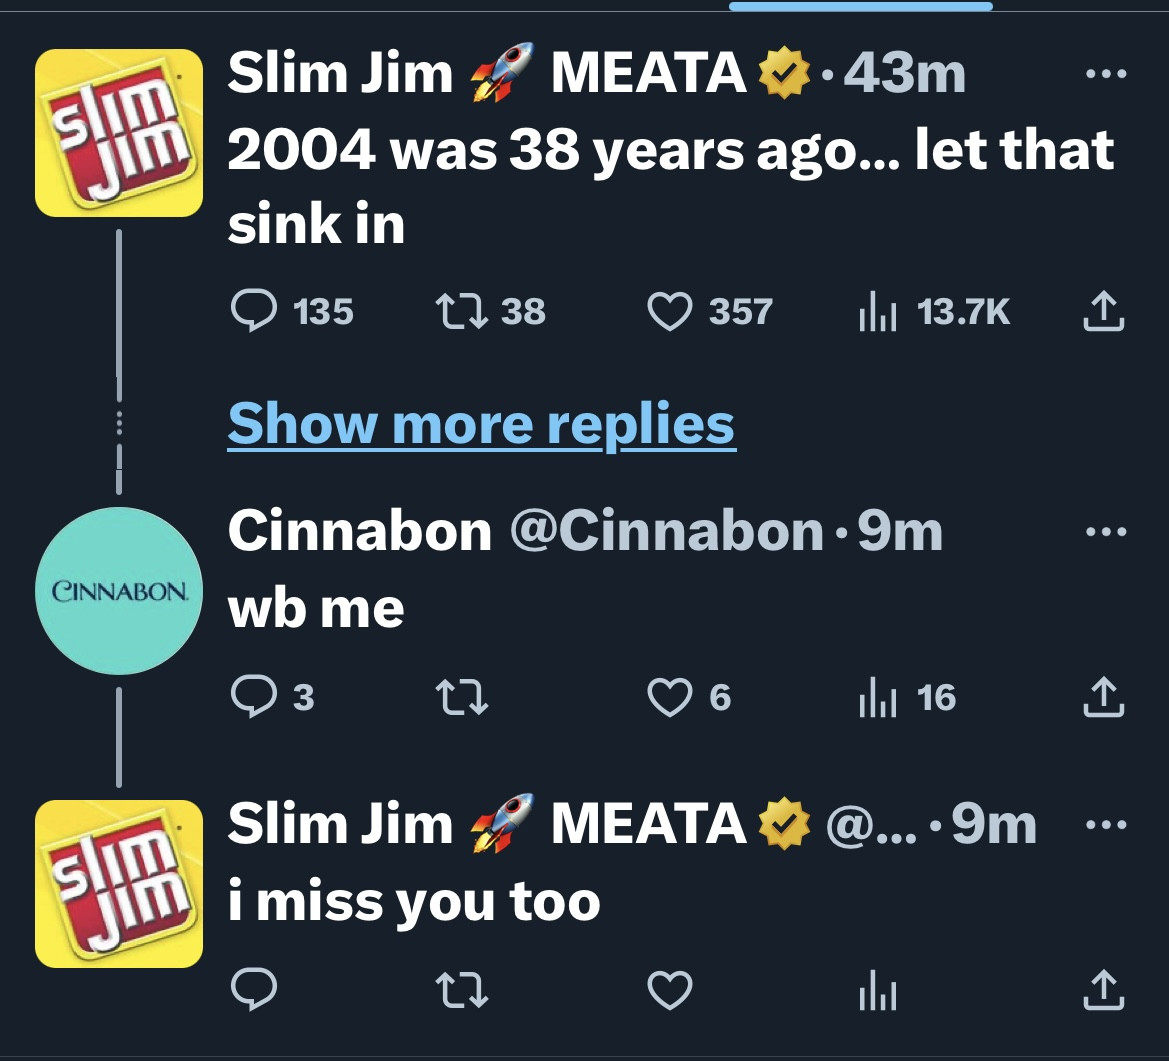The height and width of the screenshot is (1061, 1169).
Task: Share Cinnabon's reply tweet
Action: pyautogui.click(x=1104, y=697)
